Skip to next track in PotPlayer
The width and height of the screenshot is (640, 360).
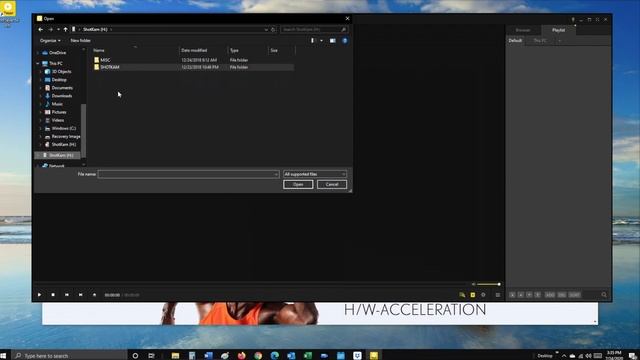point(80,295)
